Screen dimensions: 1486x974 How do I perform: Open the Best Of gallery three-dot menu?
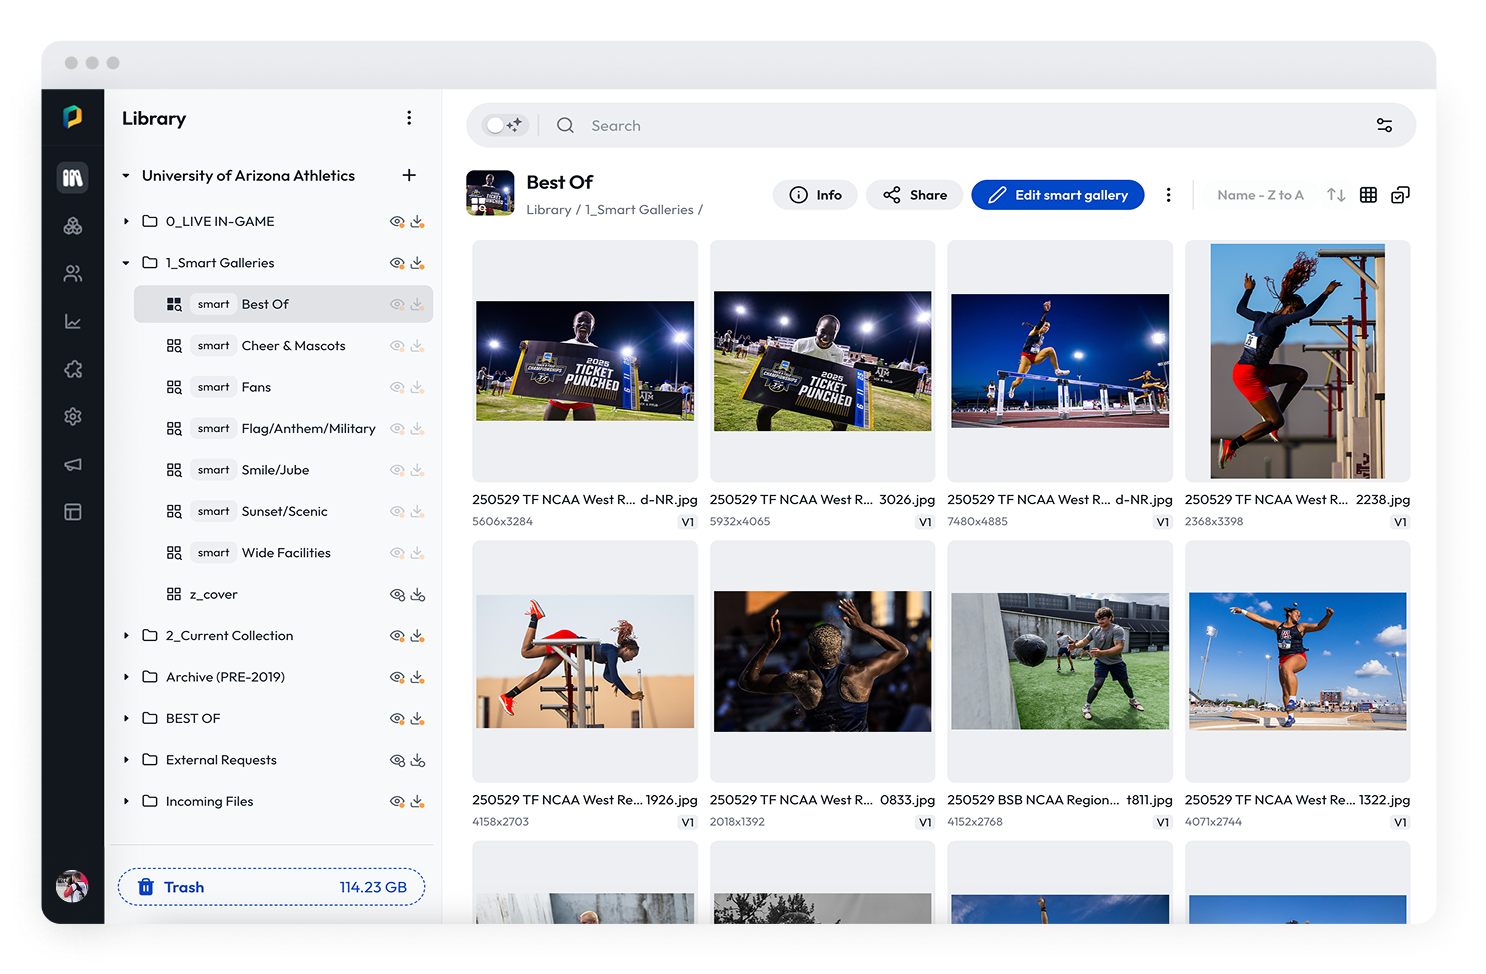click(x=1168, y=195)
